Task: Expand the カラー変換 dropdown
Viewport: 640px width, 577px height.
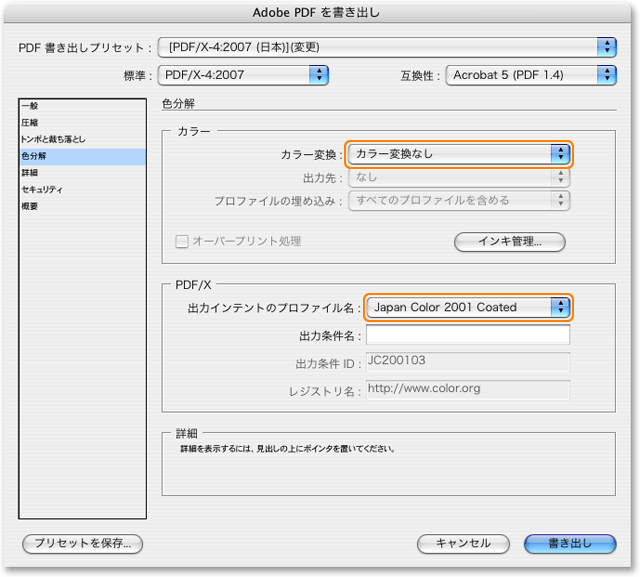Action: coord(459,154)
